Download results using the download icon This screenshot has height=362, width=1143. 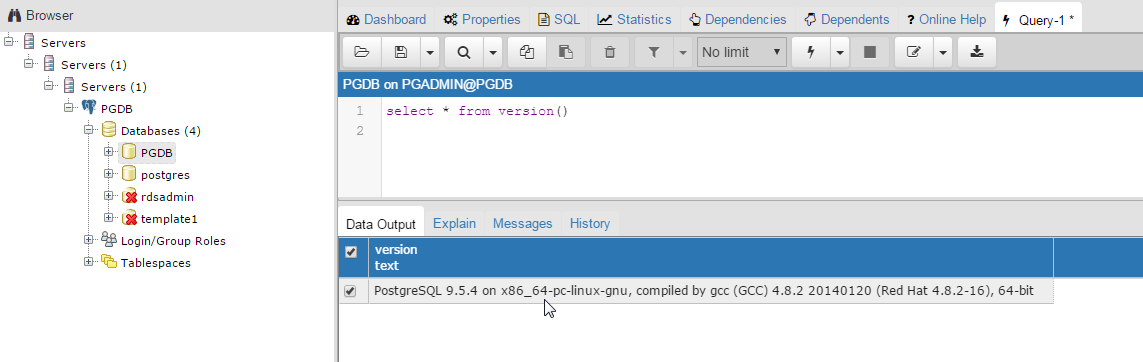coord(977,52)
